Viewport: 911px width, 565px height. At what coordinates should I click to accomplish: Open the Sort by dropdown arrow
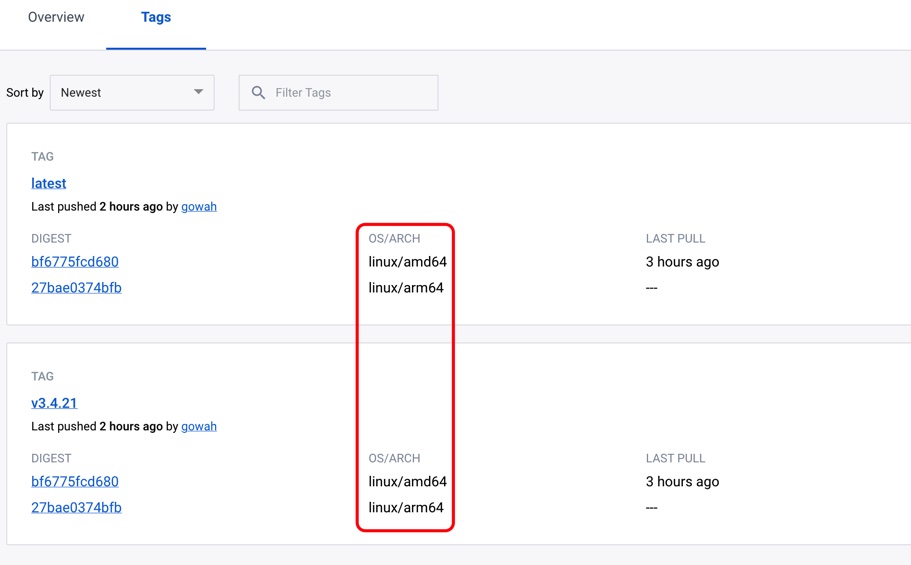pyautogui.click(x=199, y=92)
